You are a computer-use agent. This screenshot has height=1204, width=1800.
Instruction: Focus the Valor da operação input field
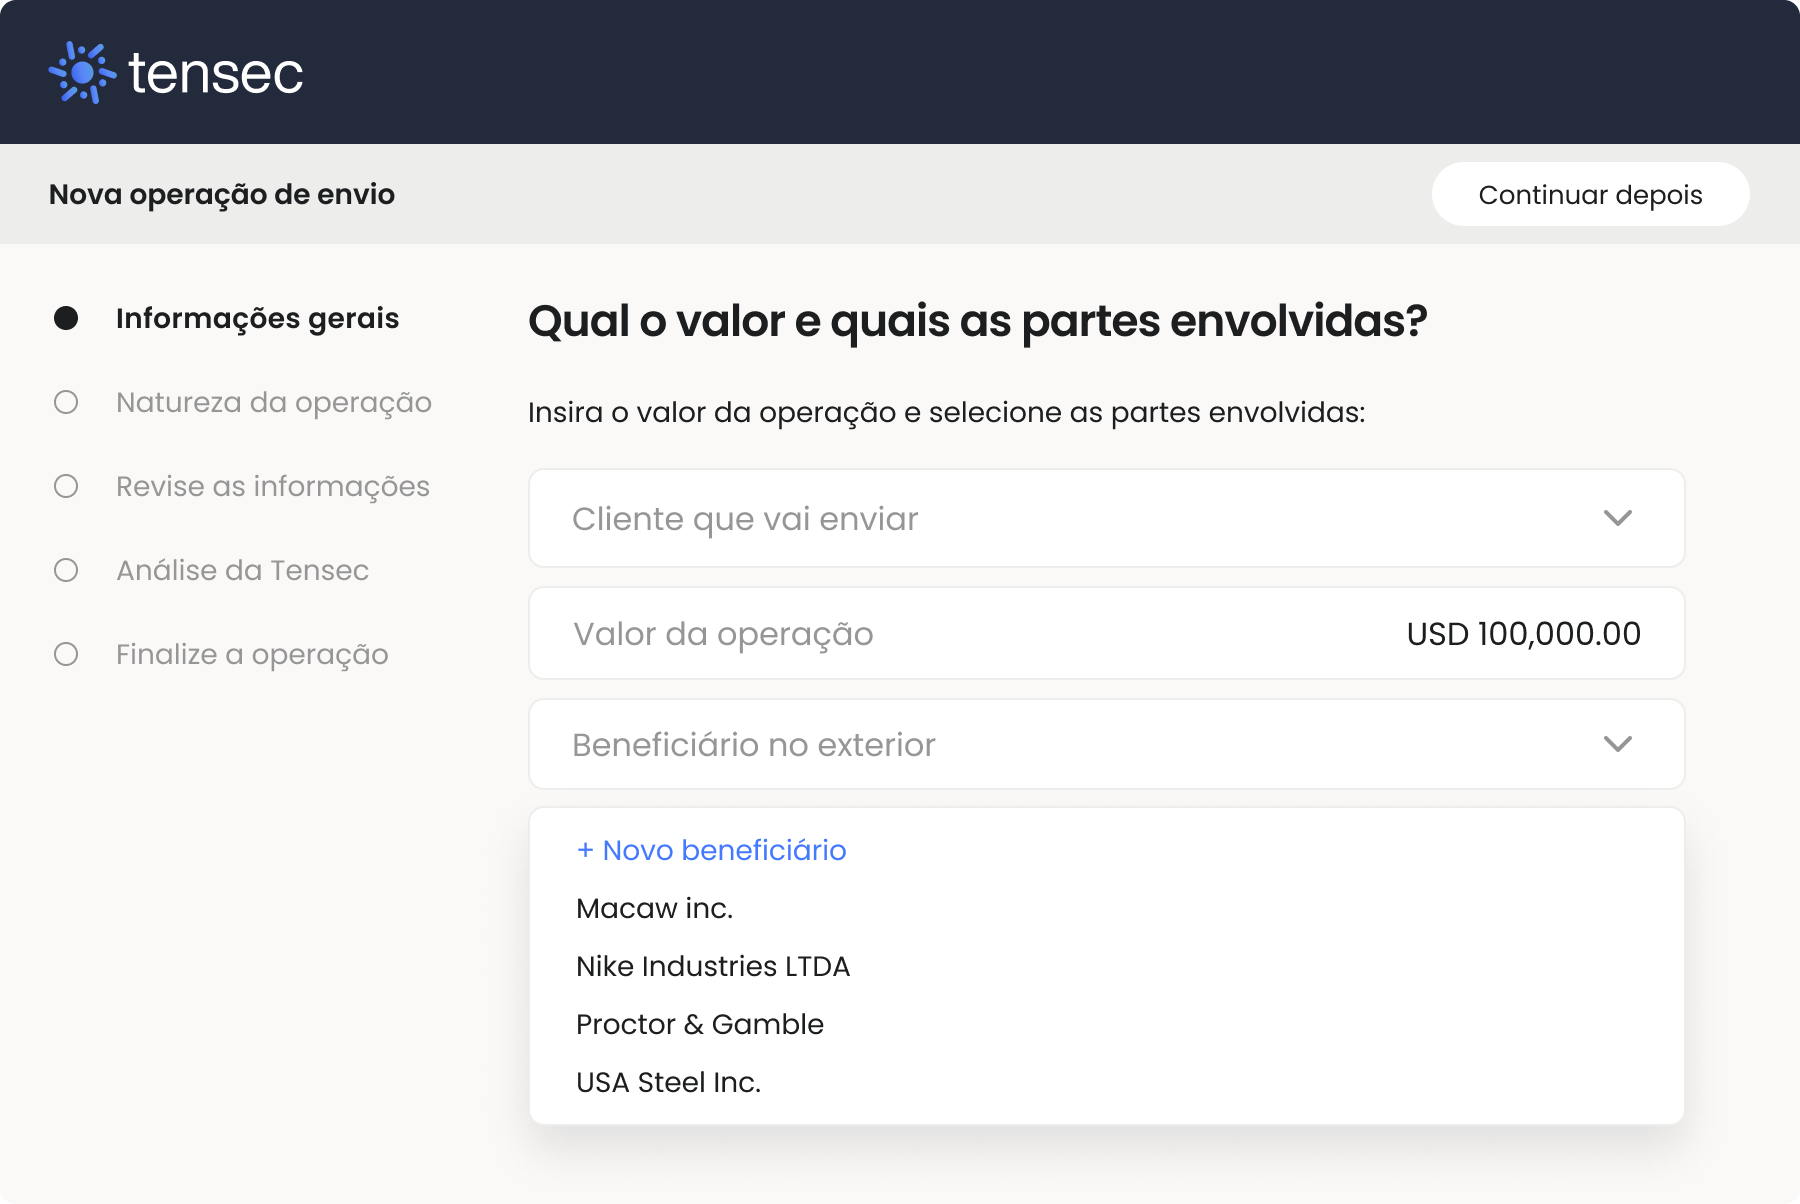click(x=1106, y=633)
